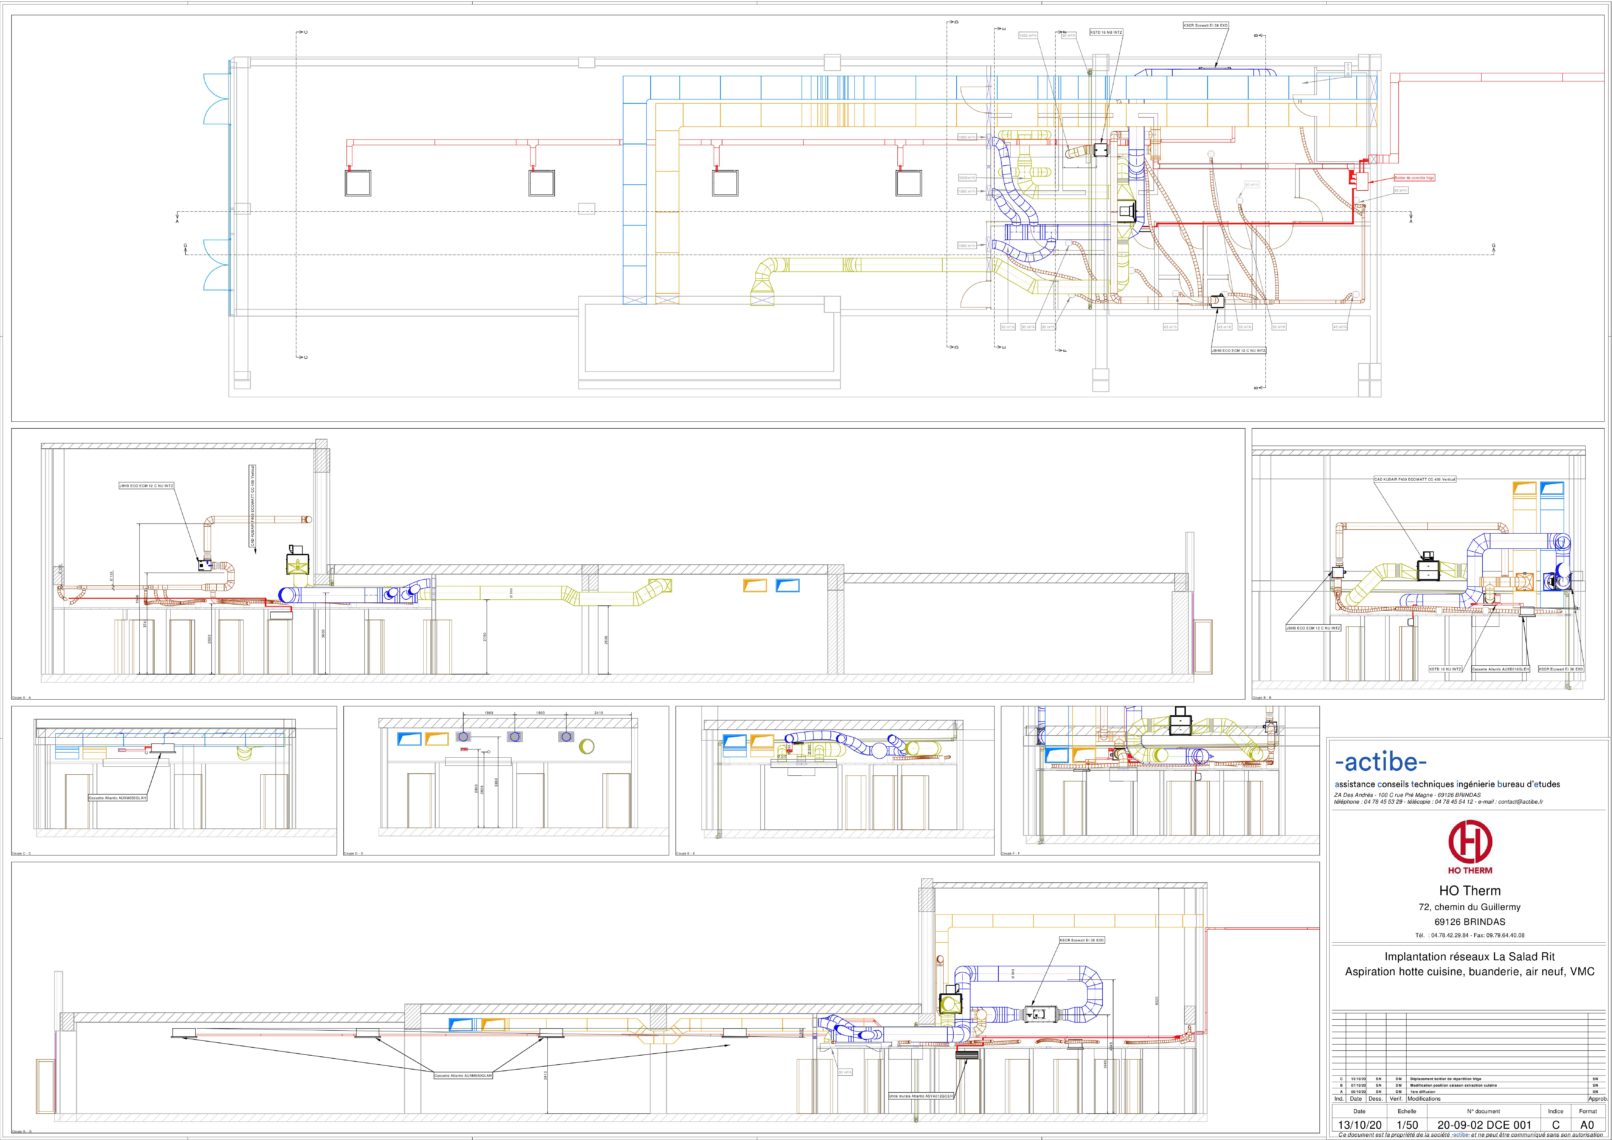Select the Cassette Atlantic label in section C-C
1612x1140 pixels.
tap(118, 798)
